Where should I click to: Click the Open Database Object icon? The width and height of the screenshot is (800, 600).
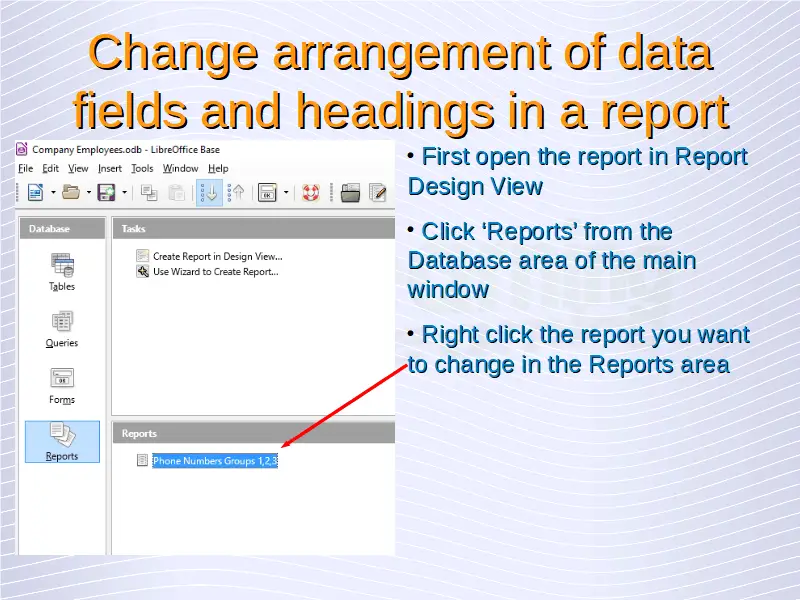click(x=351, y=193)
